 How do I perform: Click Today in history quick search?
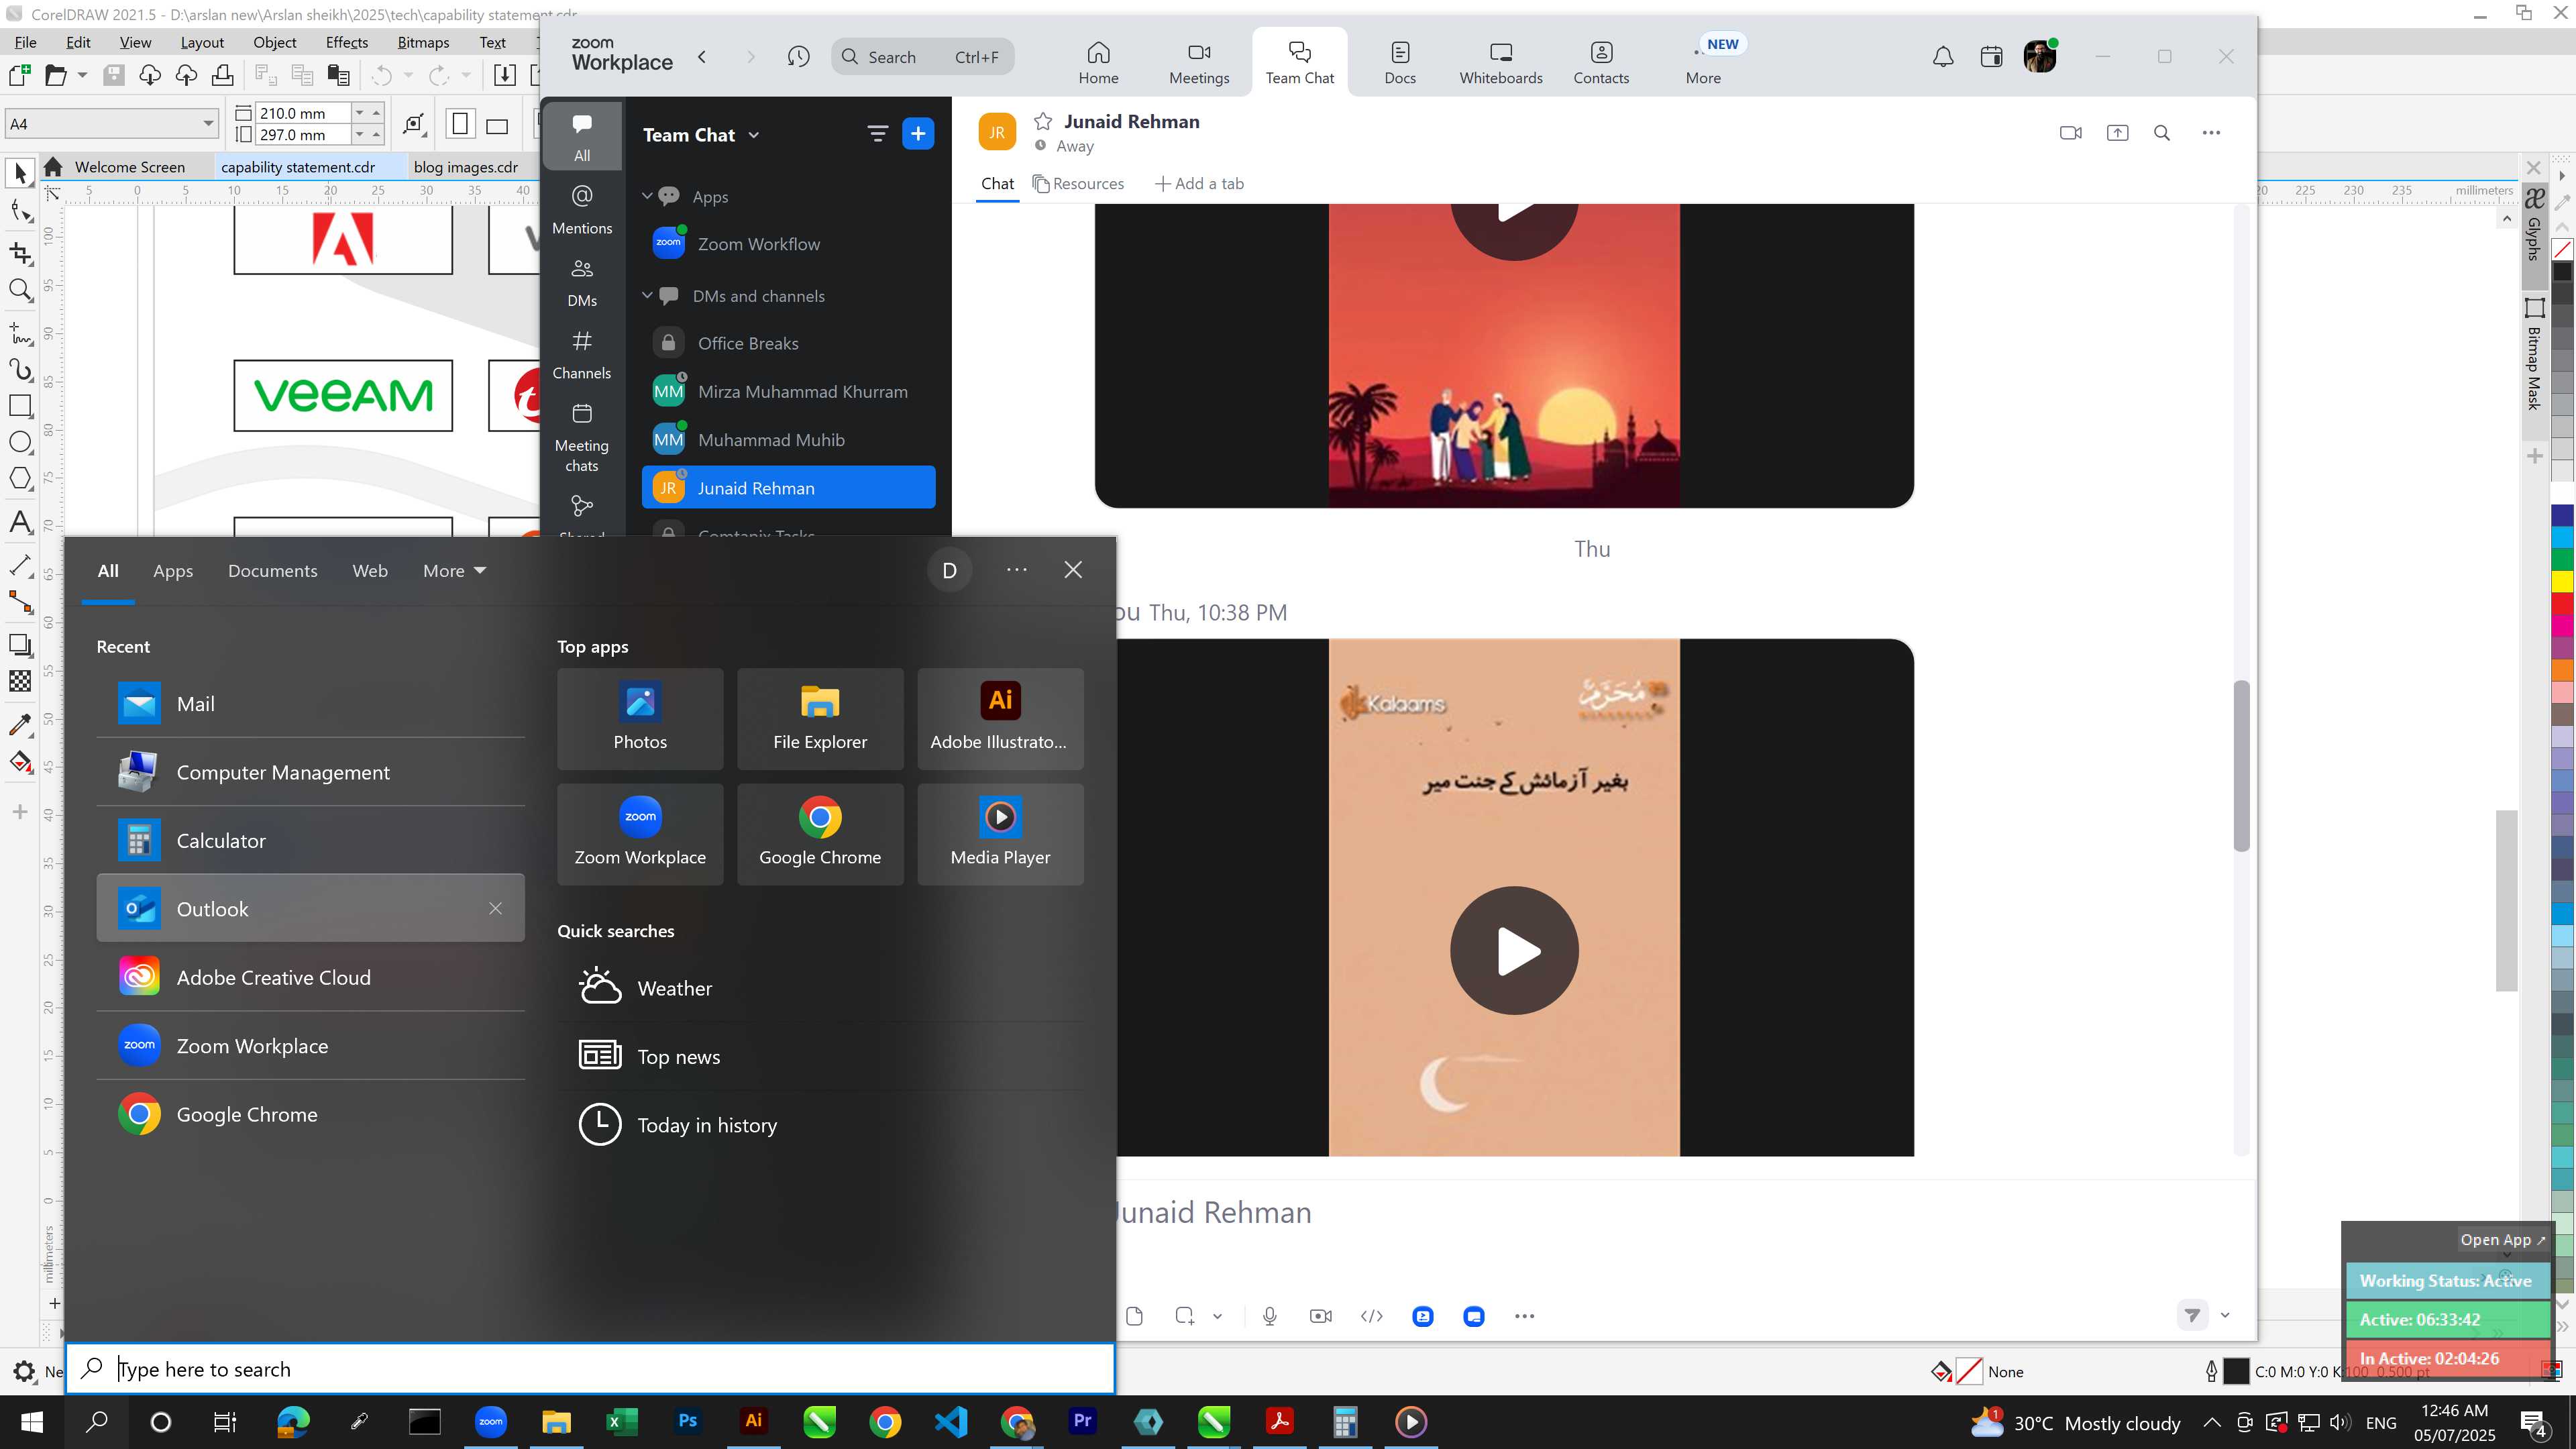click(x=820, y=1124)
